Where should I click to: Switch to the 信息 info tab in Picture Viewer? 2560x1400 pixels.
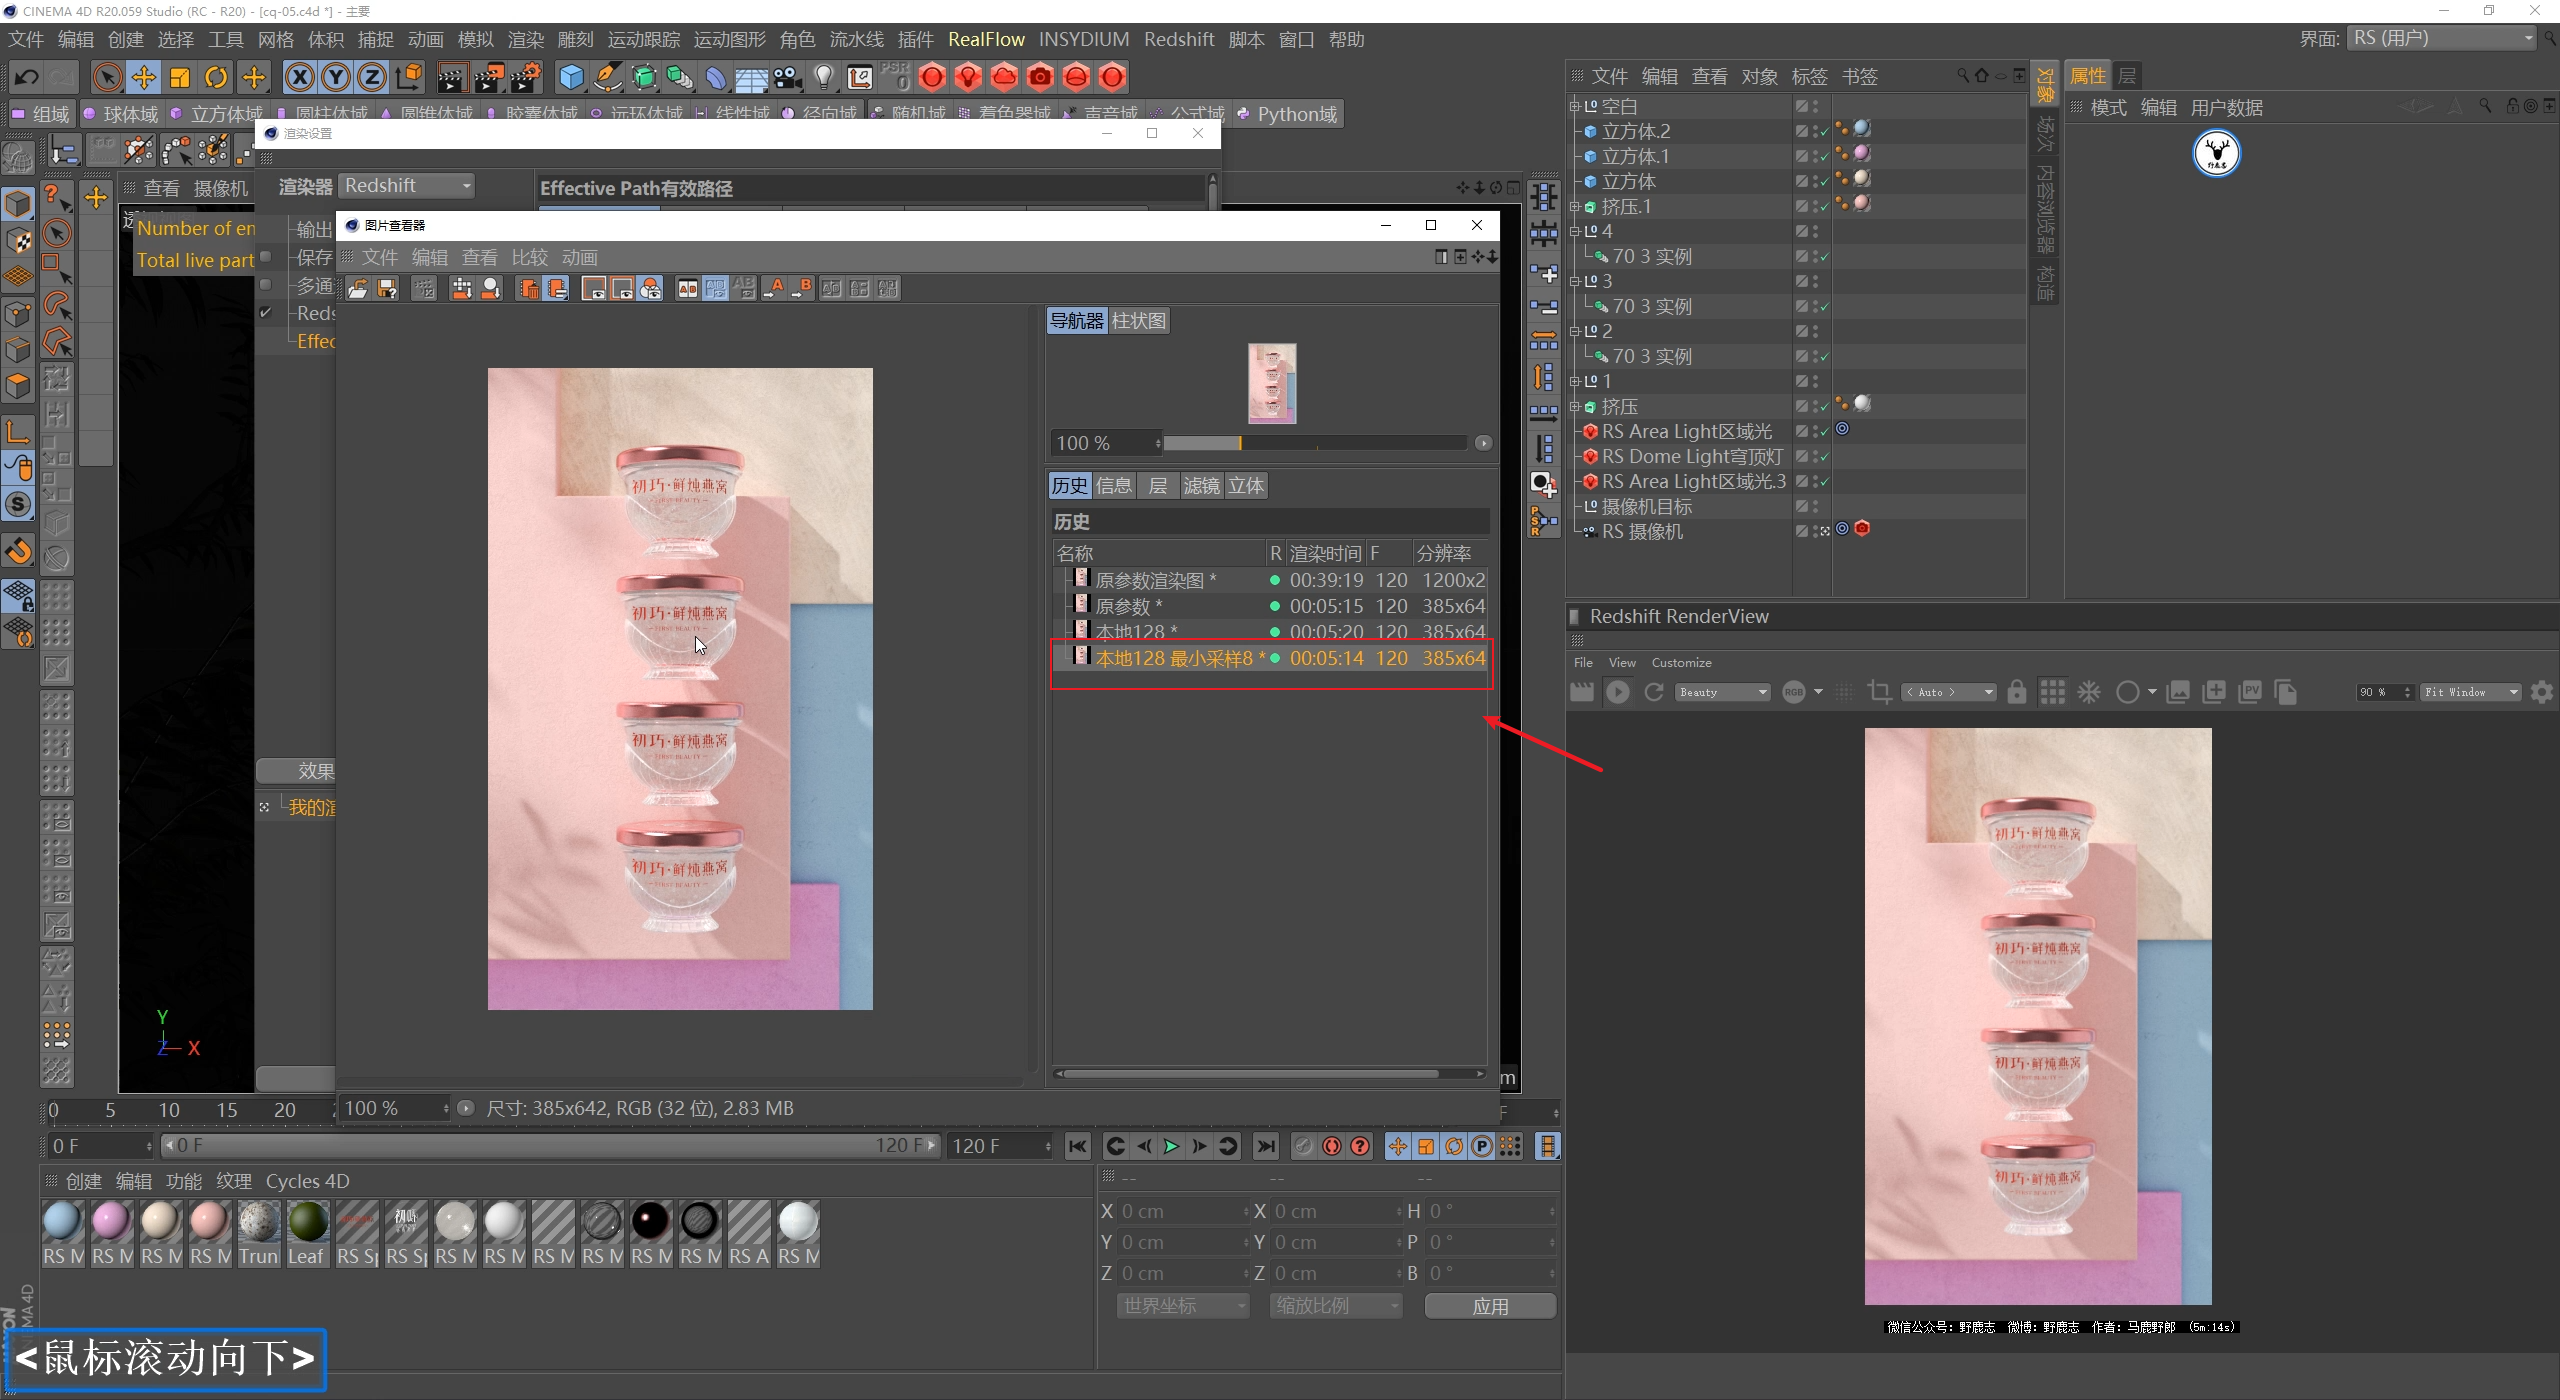1114,486
